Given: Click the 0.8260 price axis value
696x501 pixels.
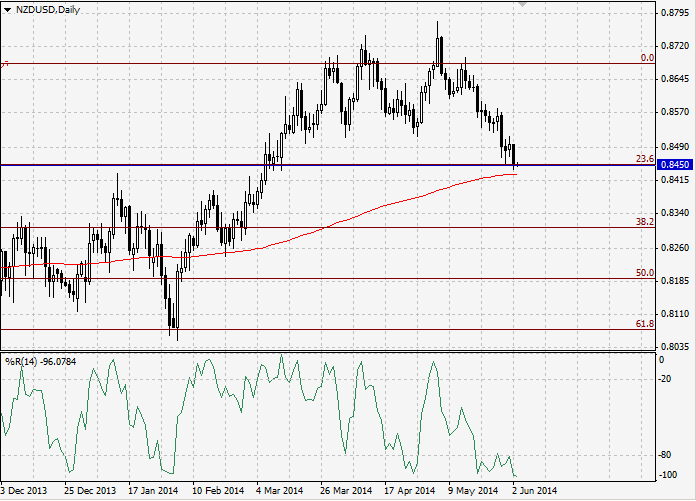Looking at the screenshot, I should (x=675, y=248).
